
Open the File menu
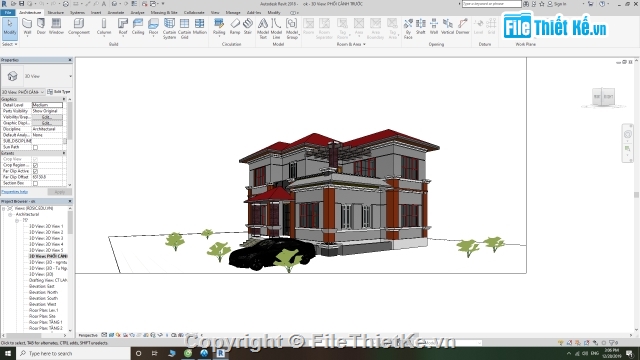point(8,13)
